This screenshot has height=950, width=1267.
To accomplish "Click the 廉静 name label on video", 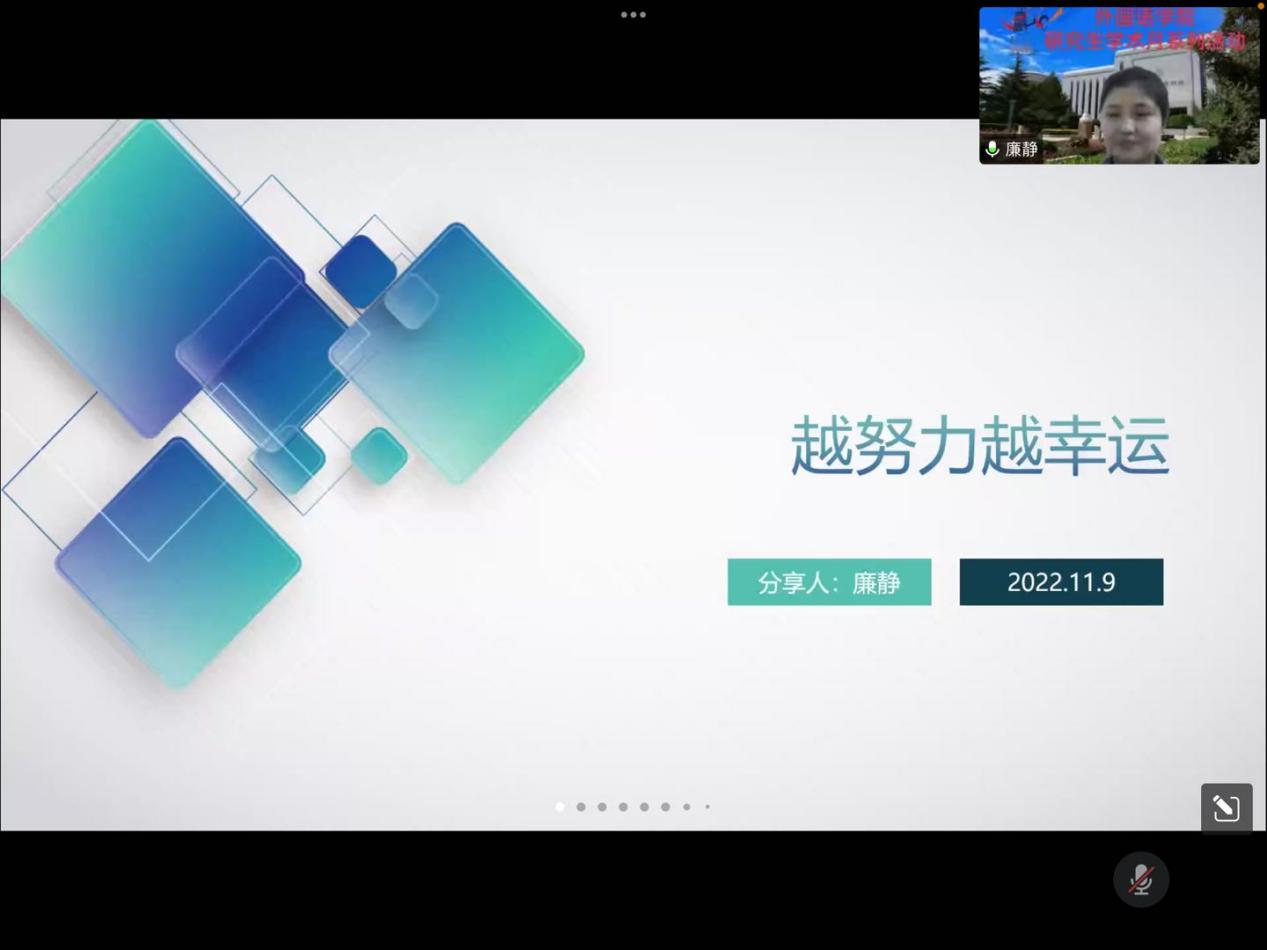I will 1021,149.
